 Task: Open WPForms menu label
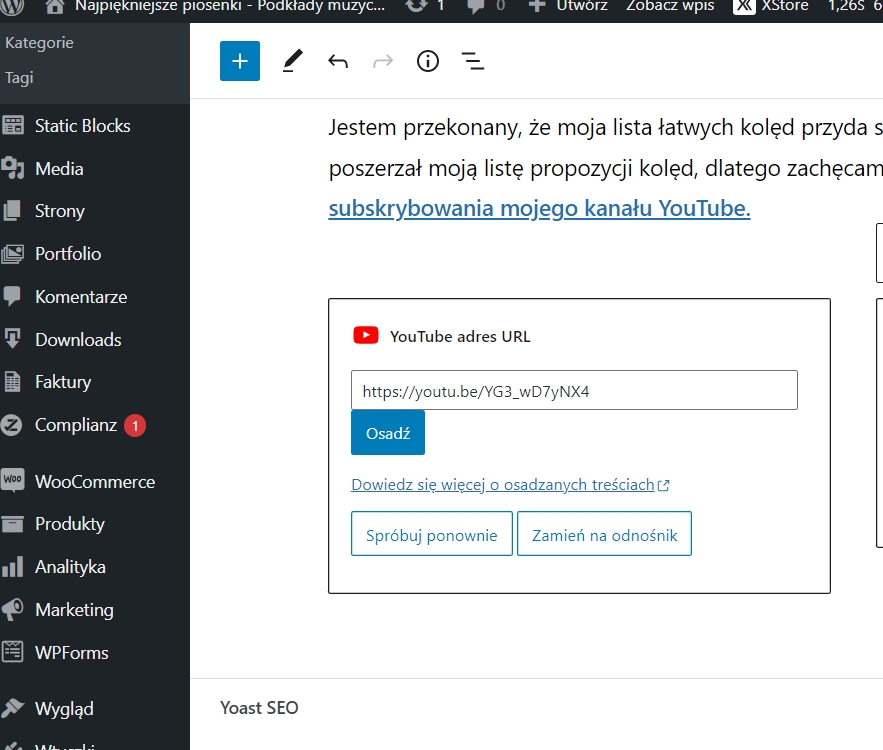point(72,653)
